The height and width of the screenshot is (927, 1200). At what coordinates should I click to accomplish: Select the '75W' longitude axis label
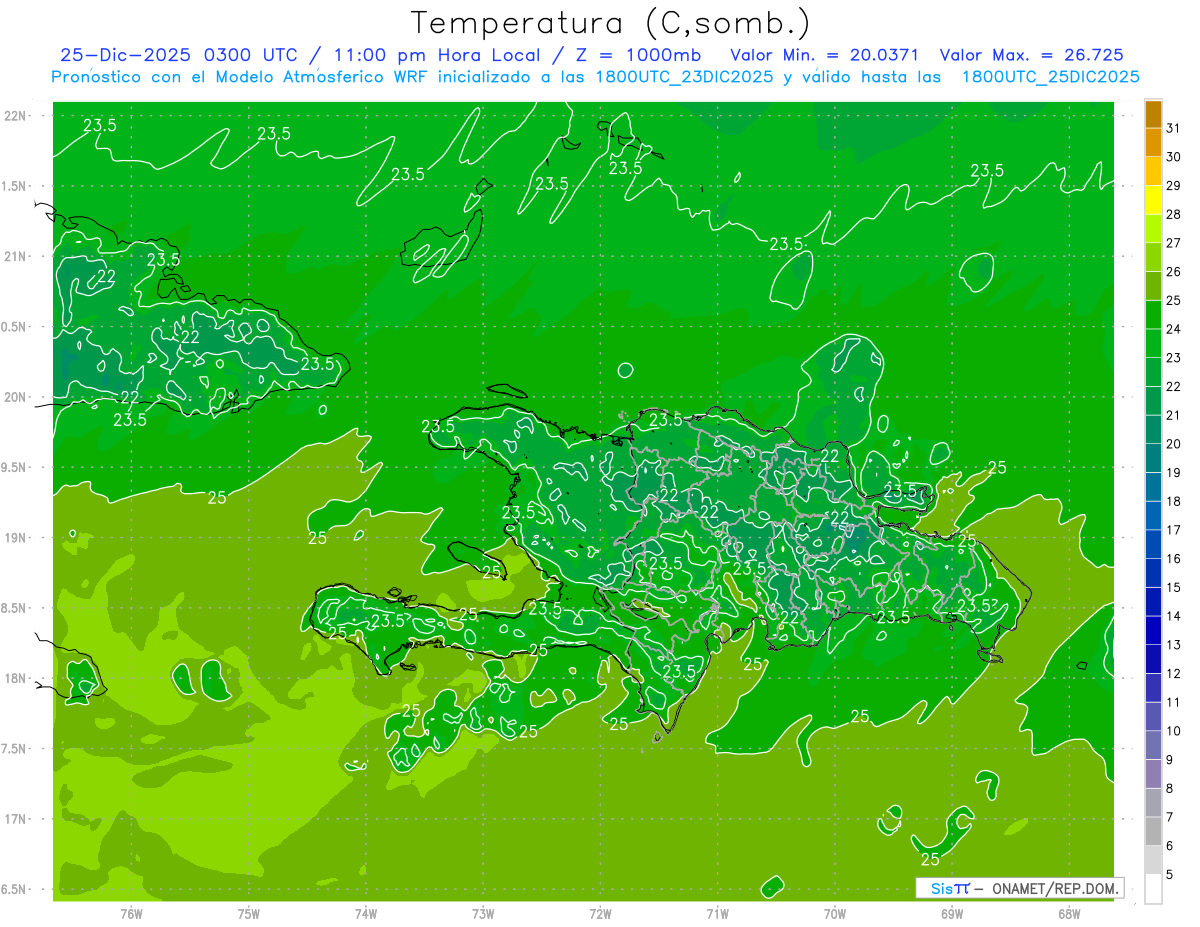tap(249, 913)
